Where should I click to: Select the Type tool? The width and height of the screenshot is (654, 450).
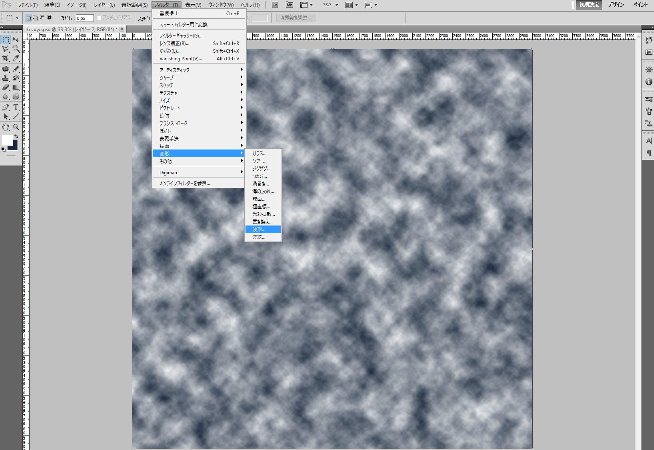pos(16,107)
